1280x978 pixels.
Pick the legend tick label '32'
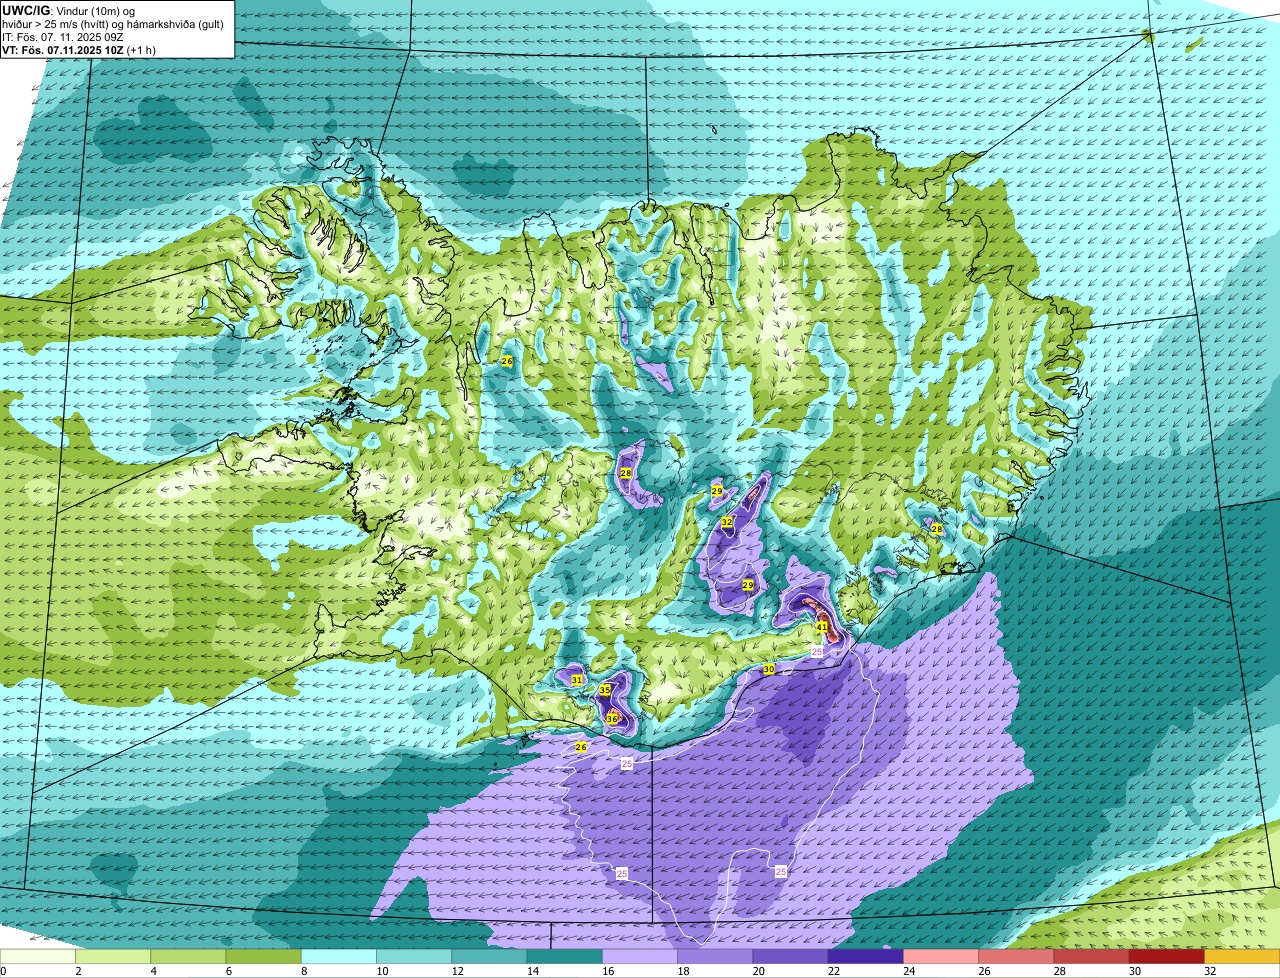pyautogui.click(x=1209, y=971)
